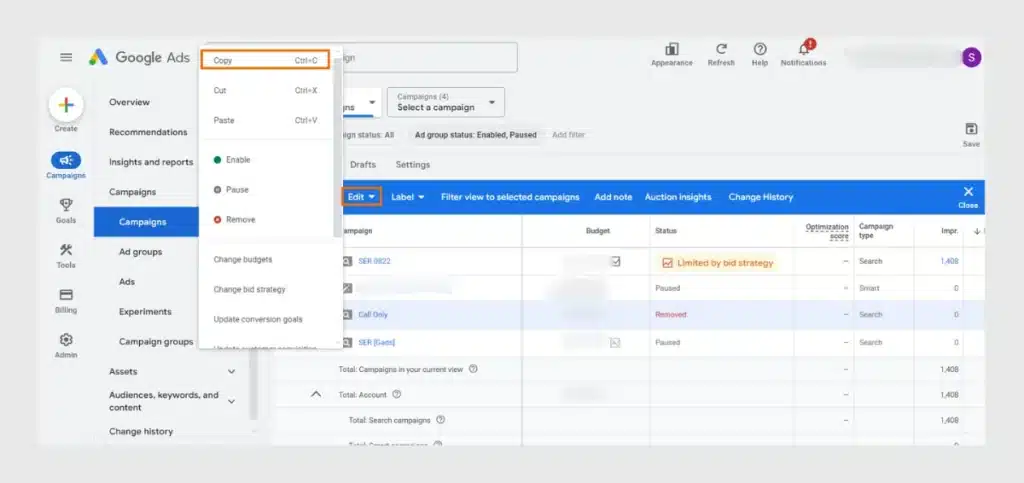Open Ads in the side menu
This screenshot has height=483, width=1024.
(x=127, y=281)
